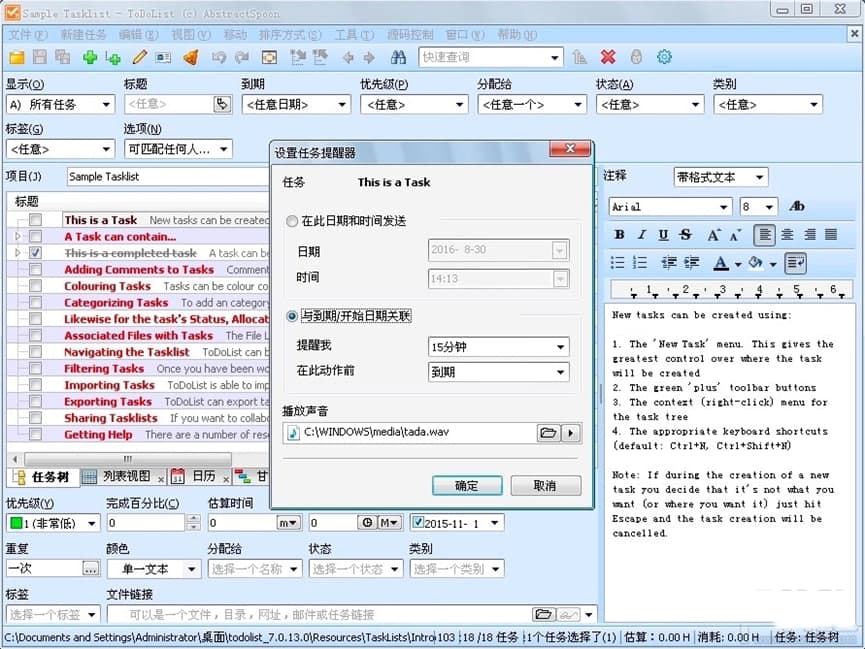Viewport: 865px width, 649px height.
Task: Click the binoculars find tasks icon
Action: (x=398, y=57)
